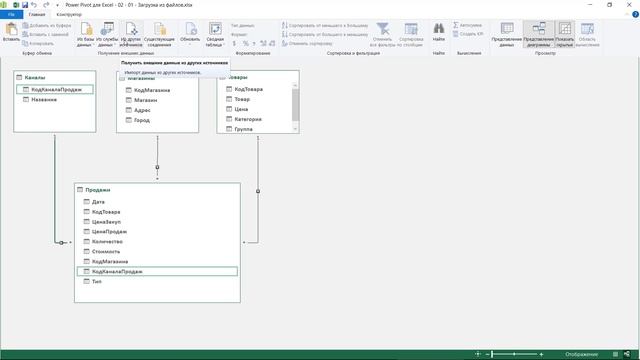Viewport: 640px width, 360px height.
Task: Click the Save icon in title bar
Action: [25, 5]
